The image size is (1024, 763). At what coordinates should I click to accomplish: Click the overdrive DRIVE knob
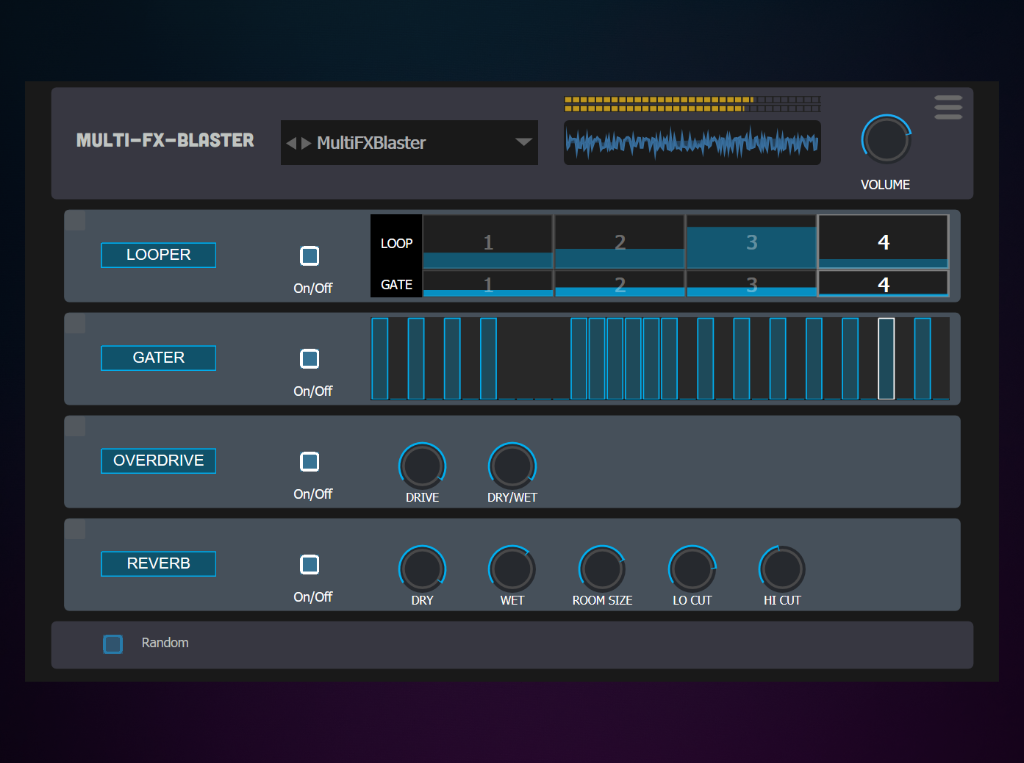(422, 466)
